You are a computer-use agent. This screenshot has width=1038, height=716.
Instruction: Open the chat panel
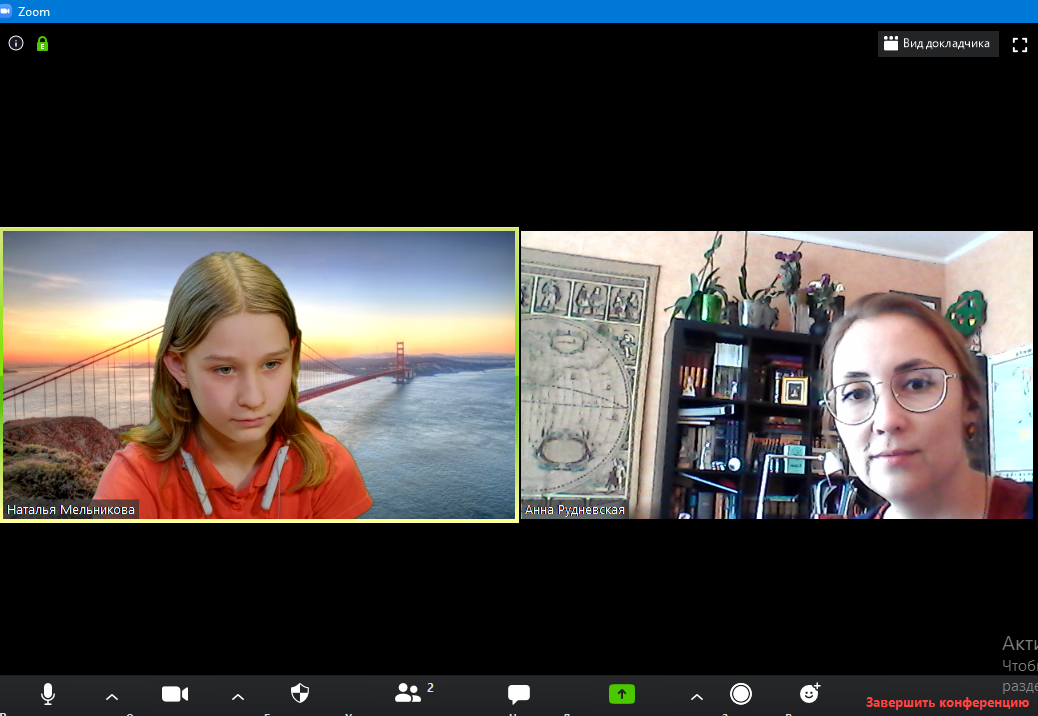click(518, 694)
